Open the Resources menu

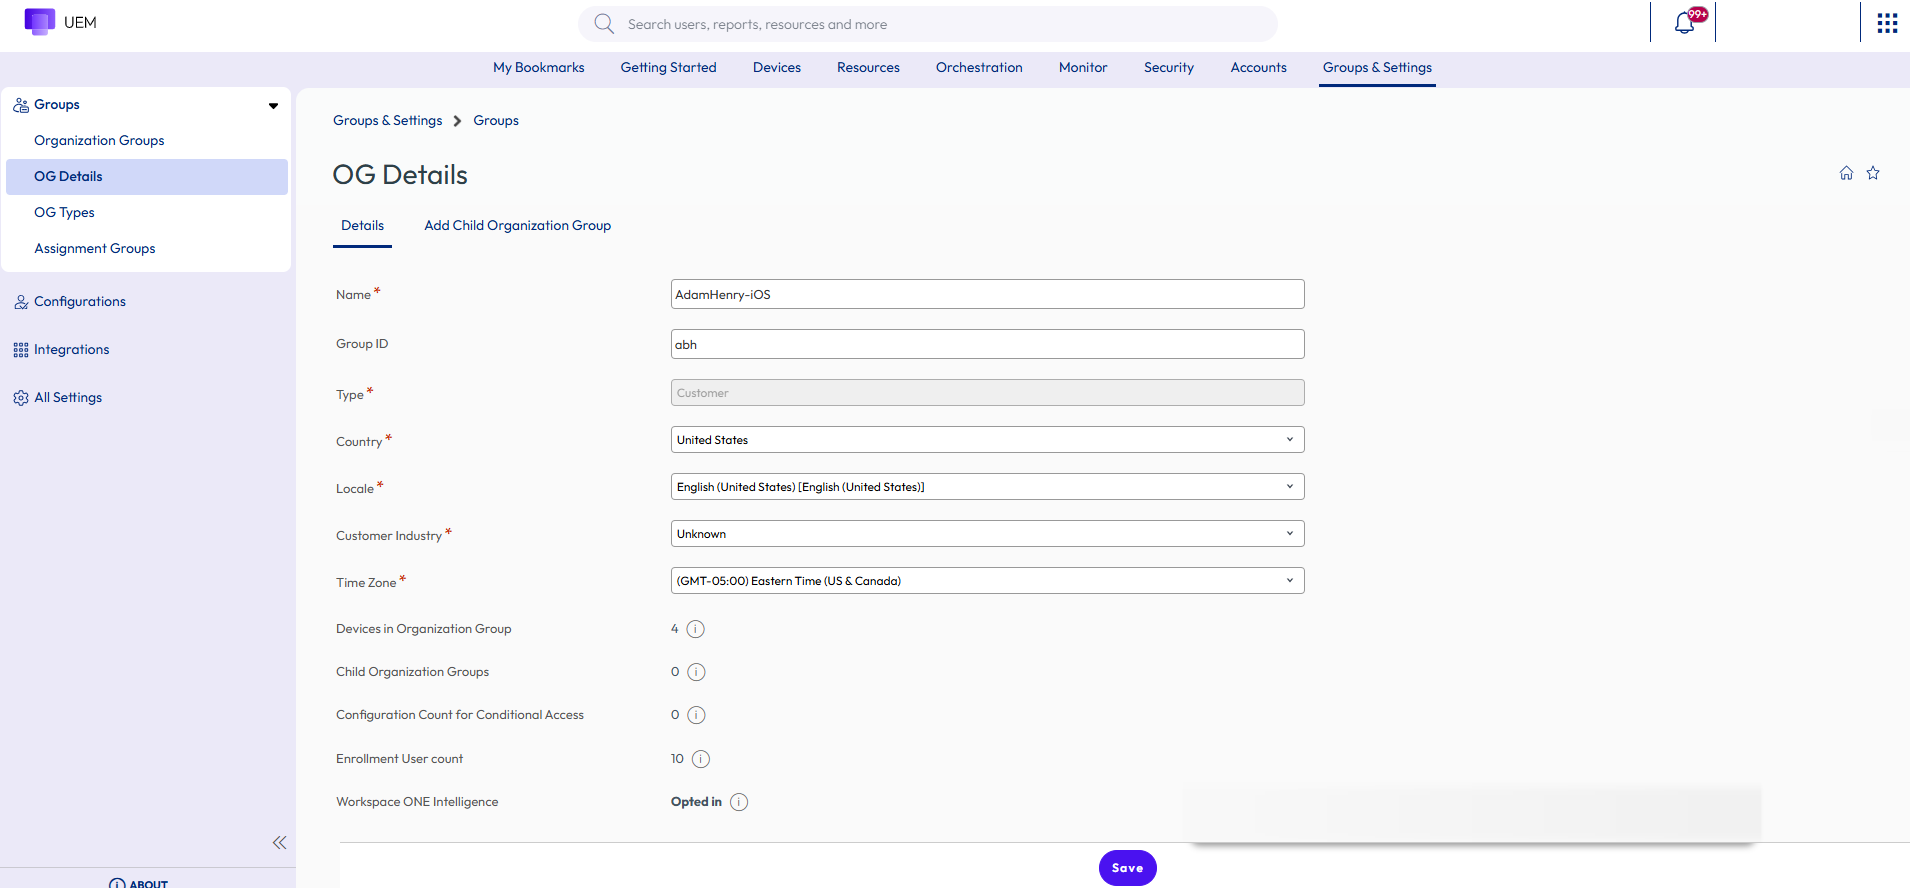click(868, 68)
